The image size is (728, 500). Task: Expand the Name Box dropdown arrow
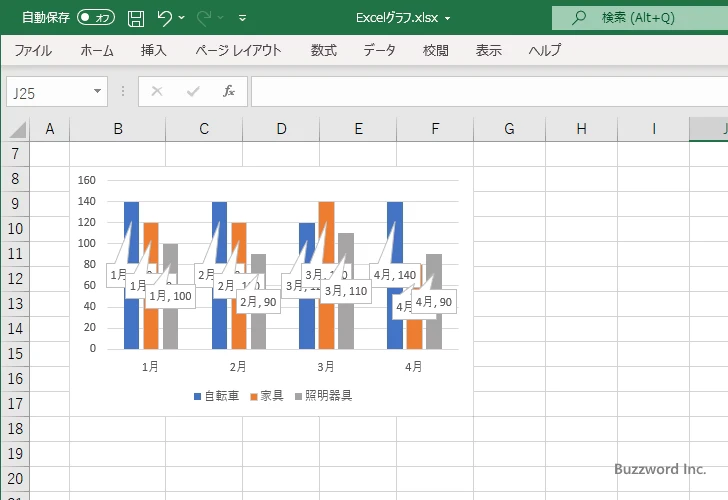click(97, 91)
